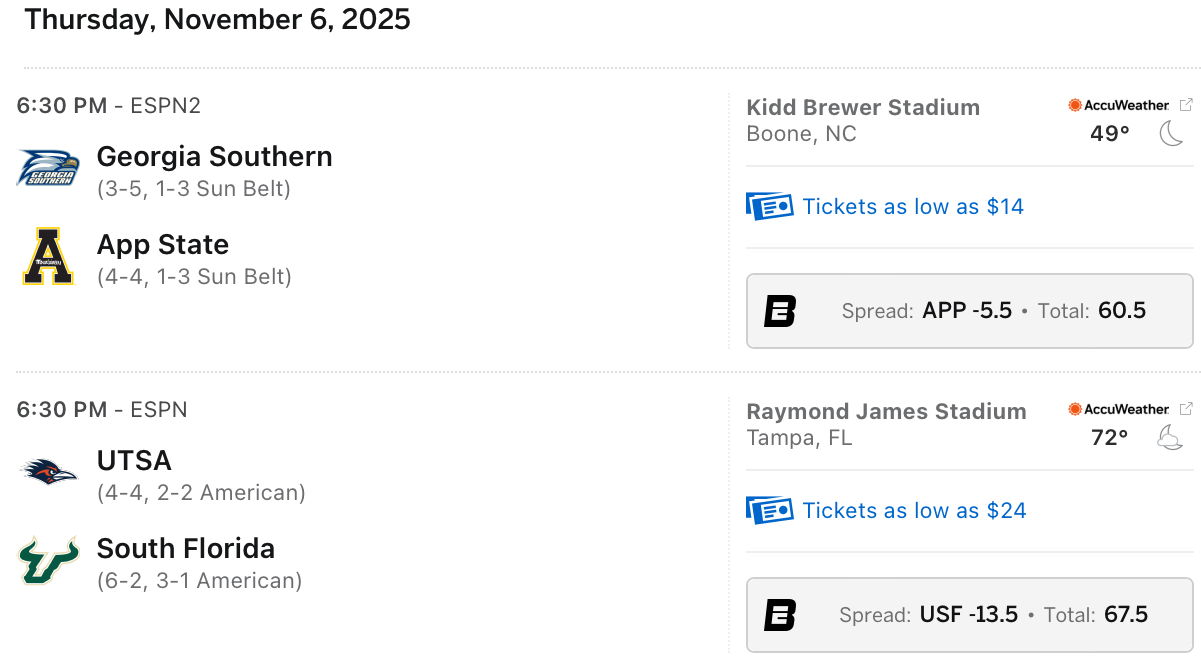Click the ticket icon for Raymond James game
Viewport: 1201px width, 658px height.
(769, 510)
